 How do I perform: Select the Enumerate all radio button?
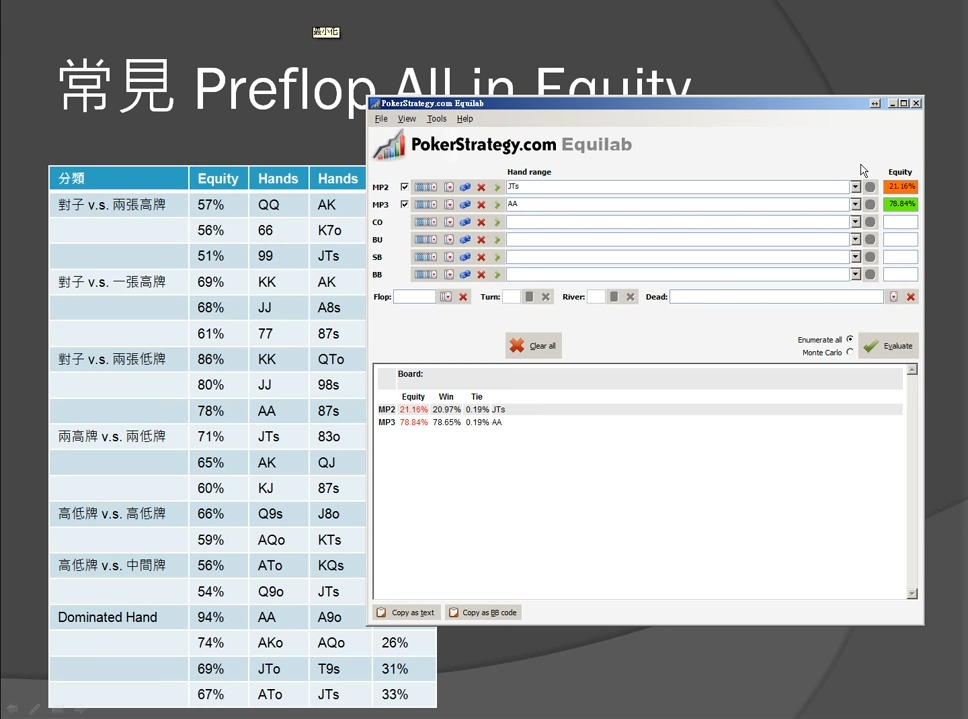[x=850, y=339]
